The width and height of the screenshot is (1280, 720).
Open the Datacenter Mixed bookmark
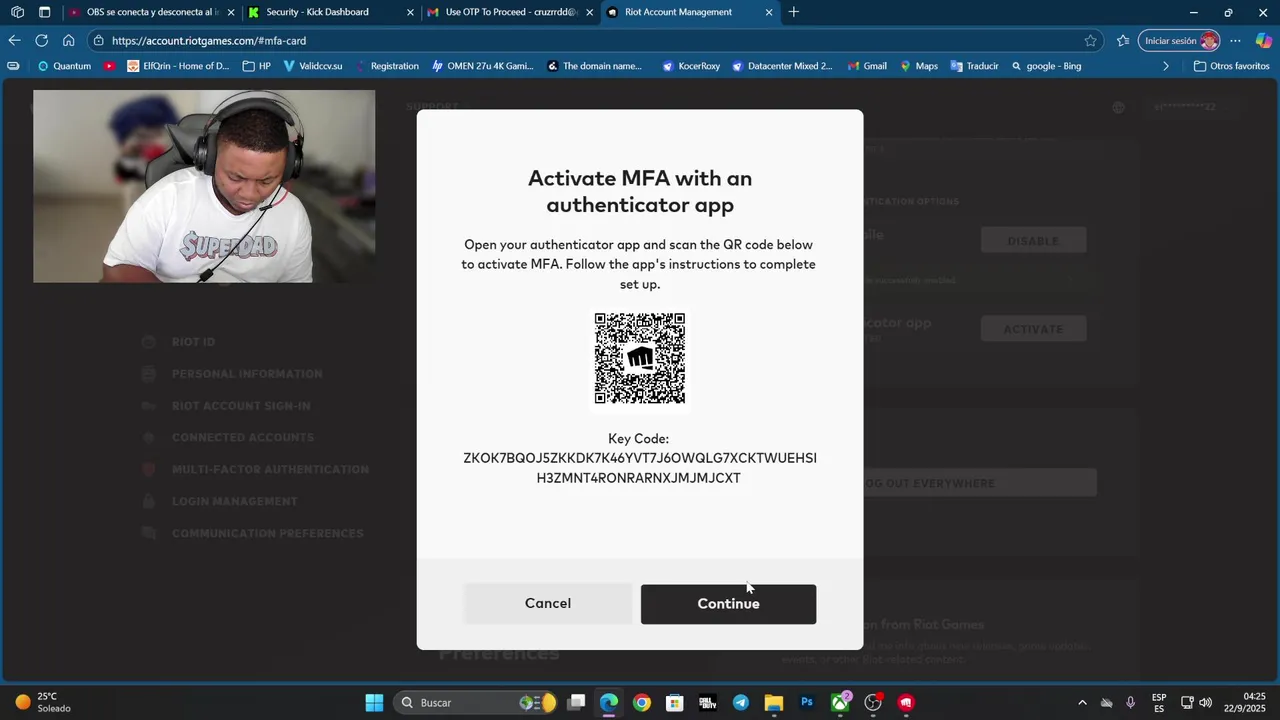(x=782, y=66)
